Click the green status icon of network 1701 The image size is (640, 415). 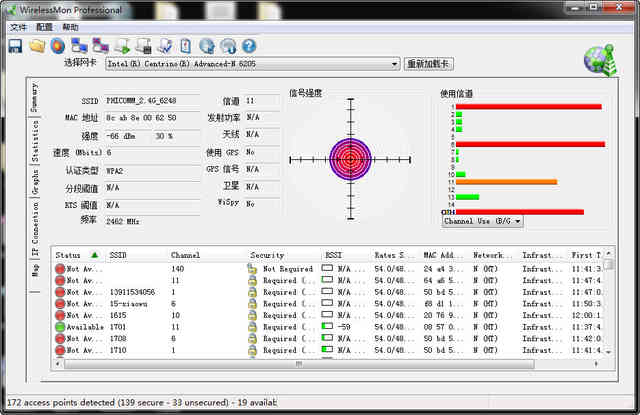pos(60,327)
